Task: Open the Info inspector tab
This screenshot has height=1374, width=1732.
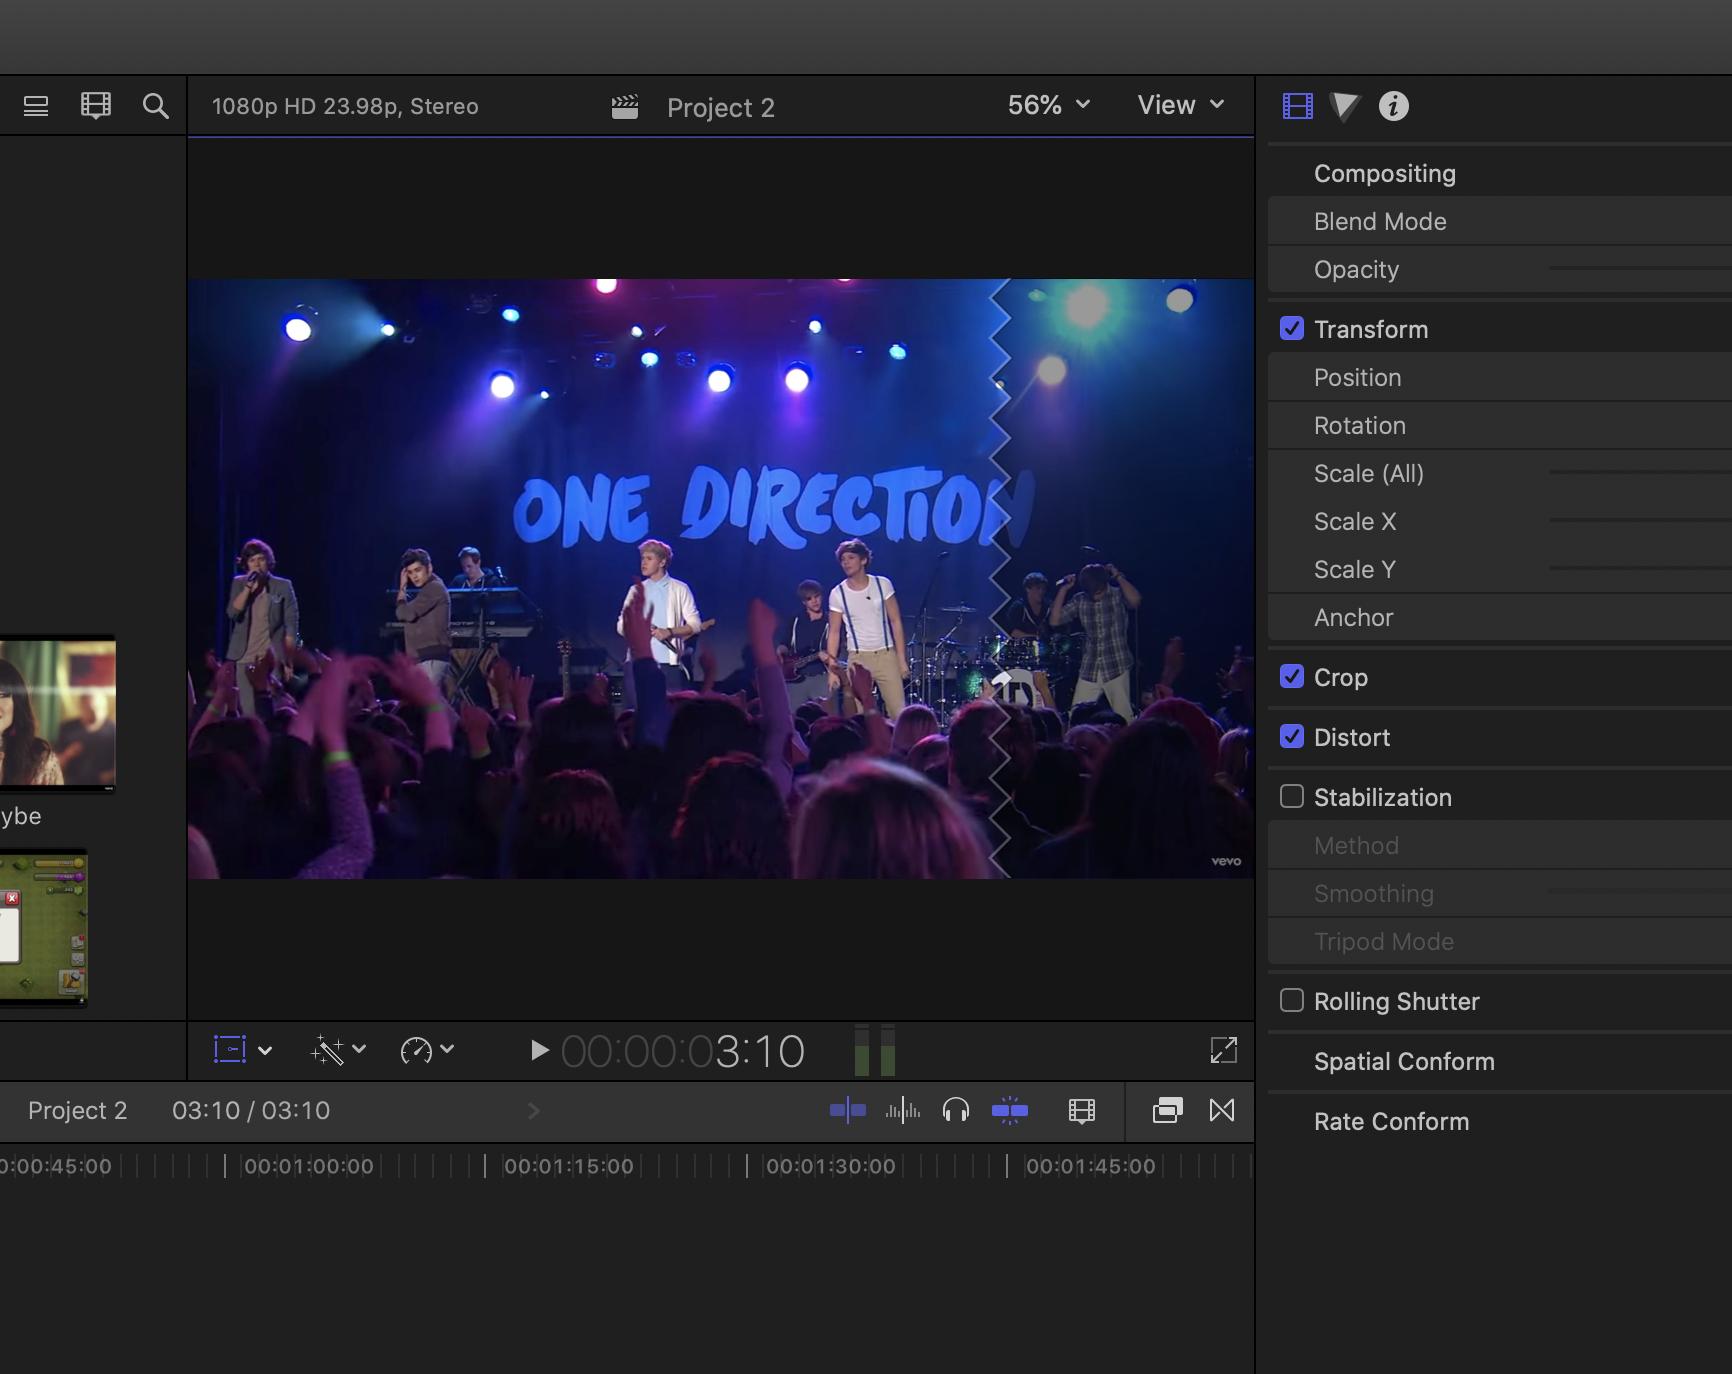Action: [x=1394, y=106]
